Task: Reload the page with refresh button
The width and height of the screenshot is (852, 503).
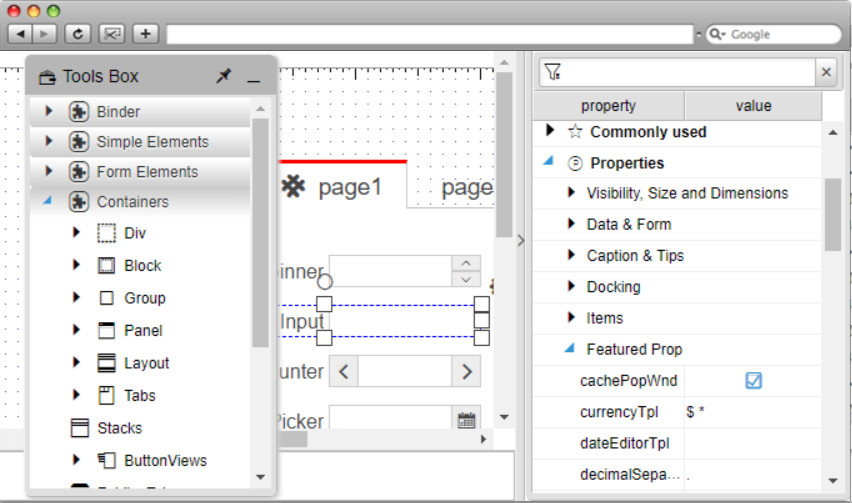Action: point(78,34)
